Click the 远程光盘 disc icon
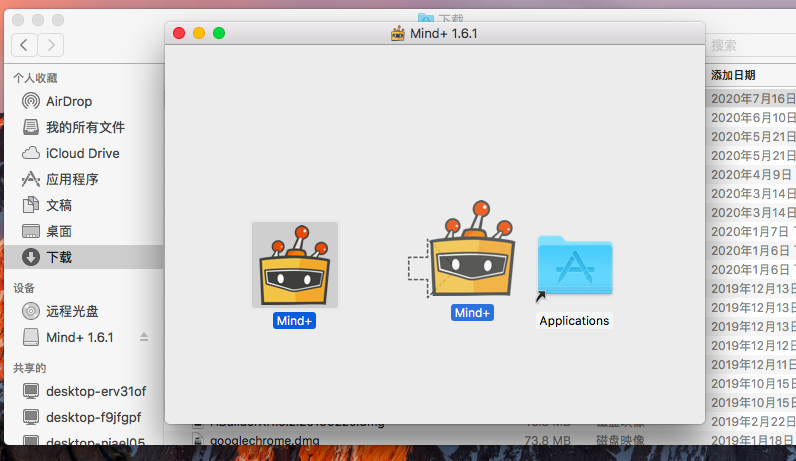Screen dimensions: 796x461 31,311
